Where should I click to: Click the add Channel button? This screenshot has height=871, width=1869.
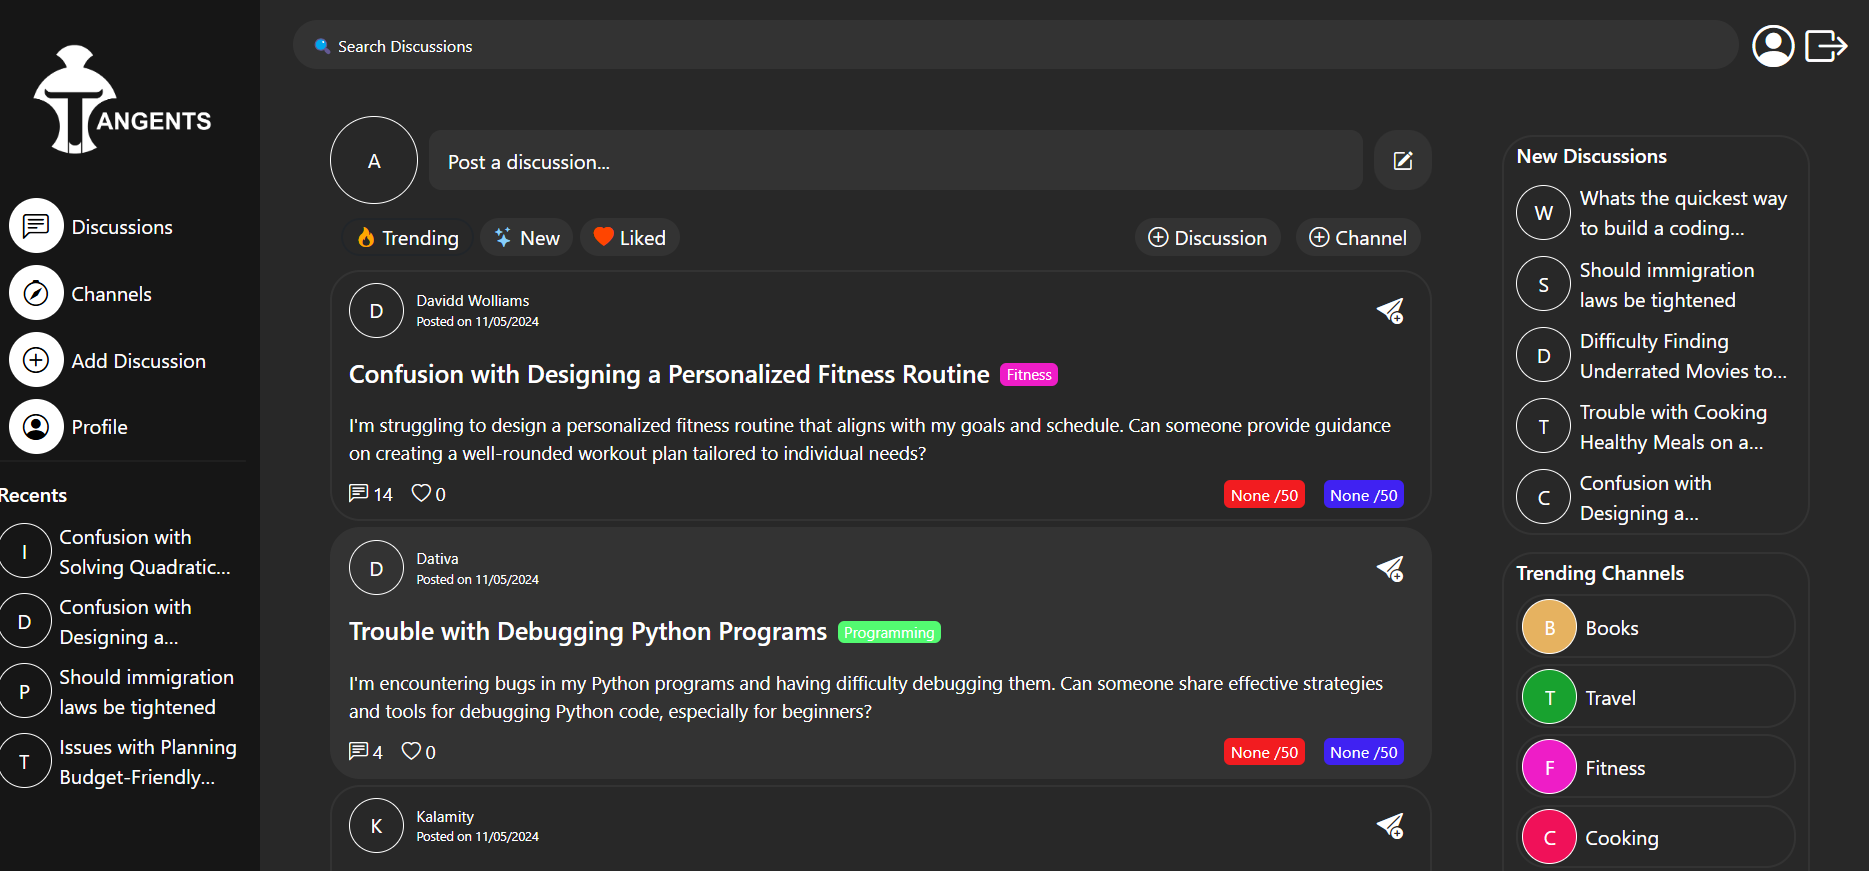coord(1357,238)
